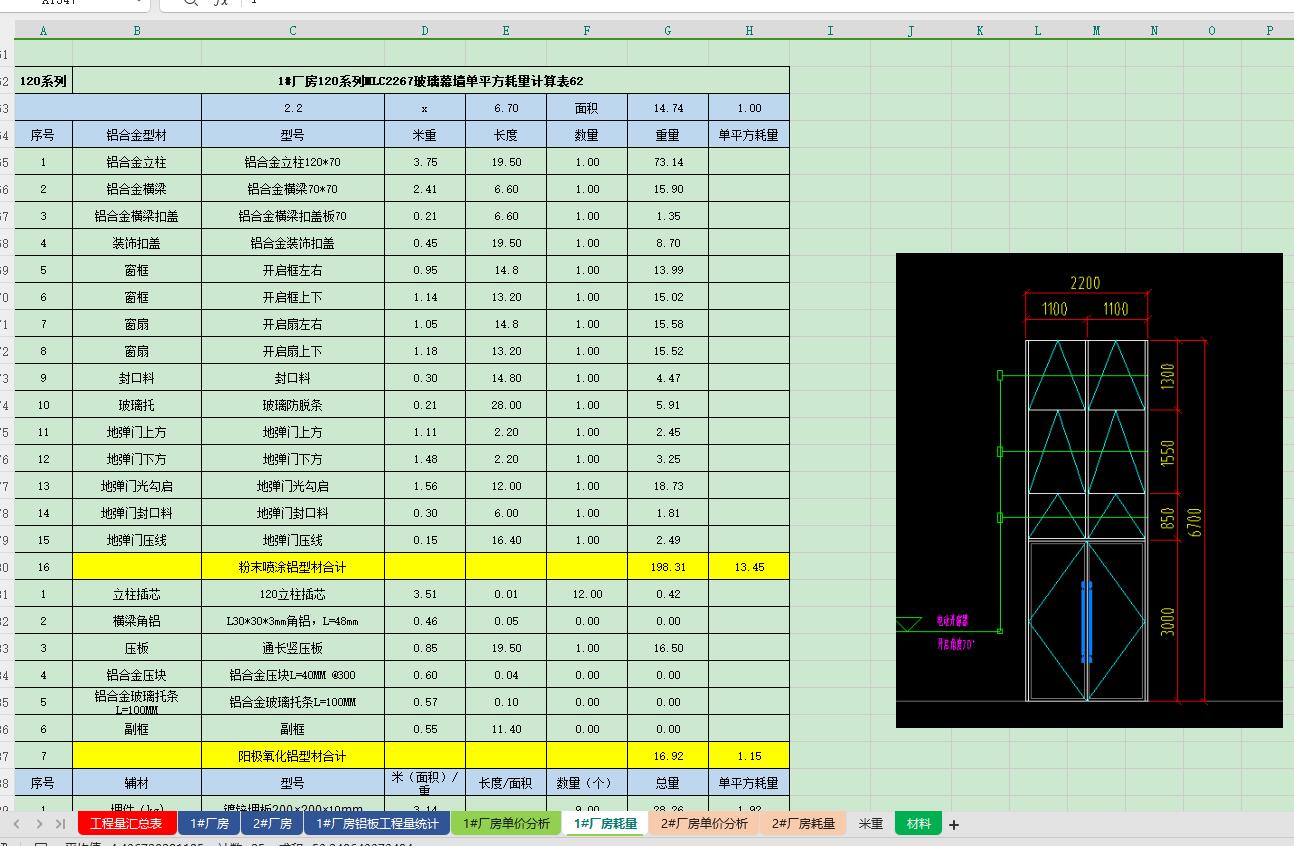This screenshot has height=846, width=1294.
Task: Click the 120系列 cell
Action: pyautogui.click(x=43, y=81)
